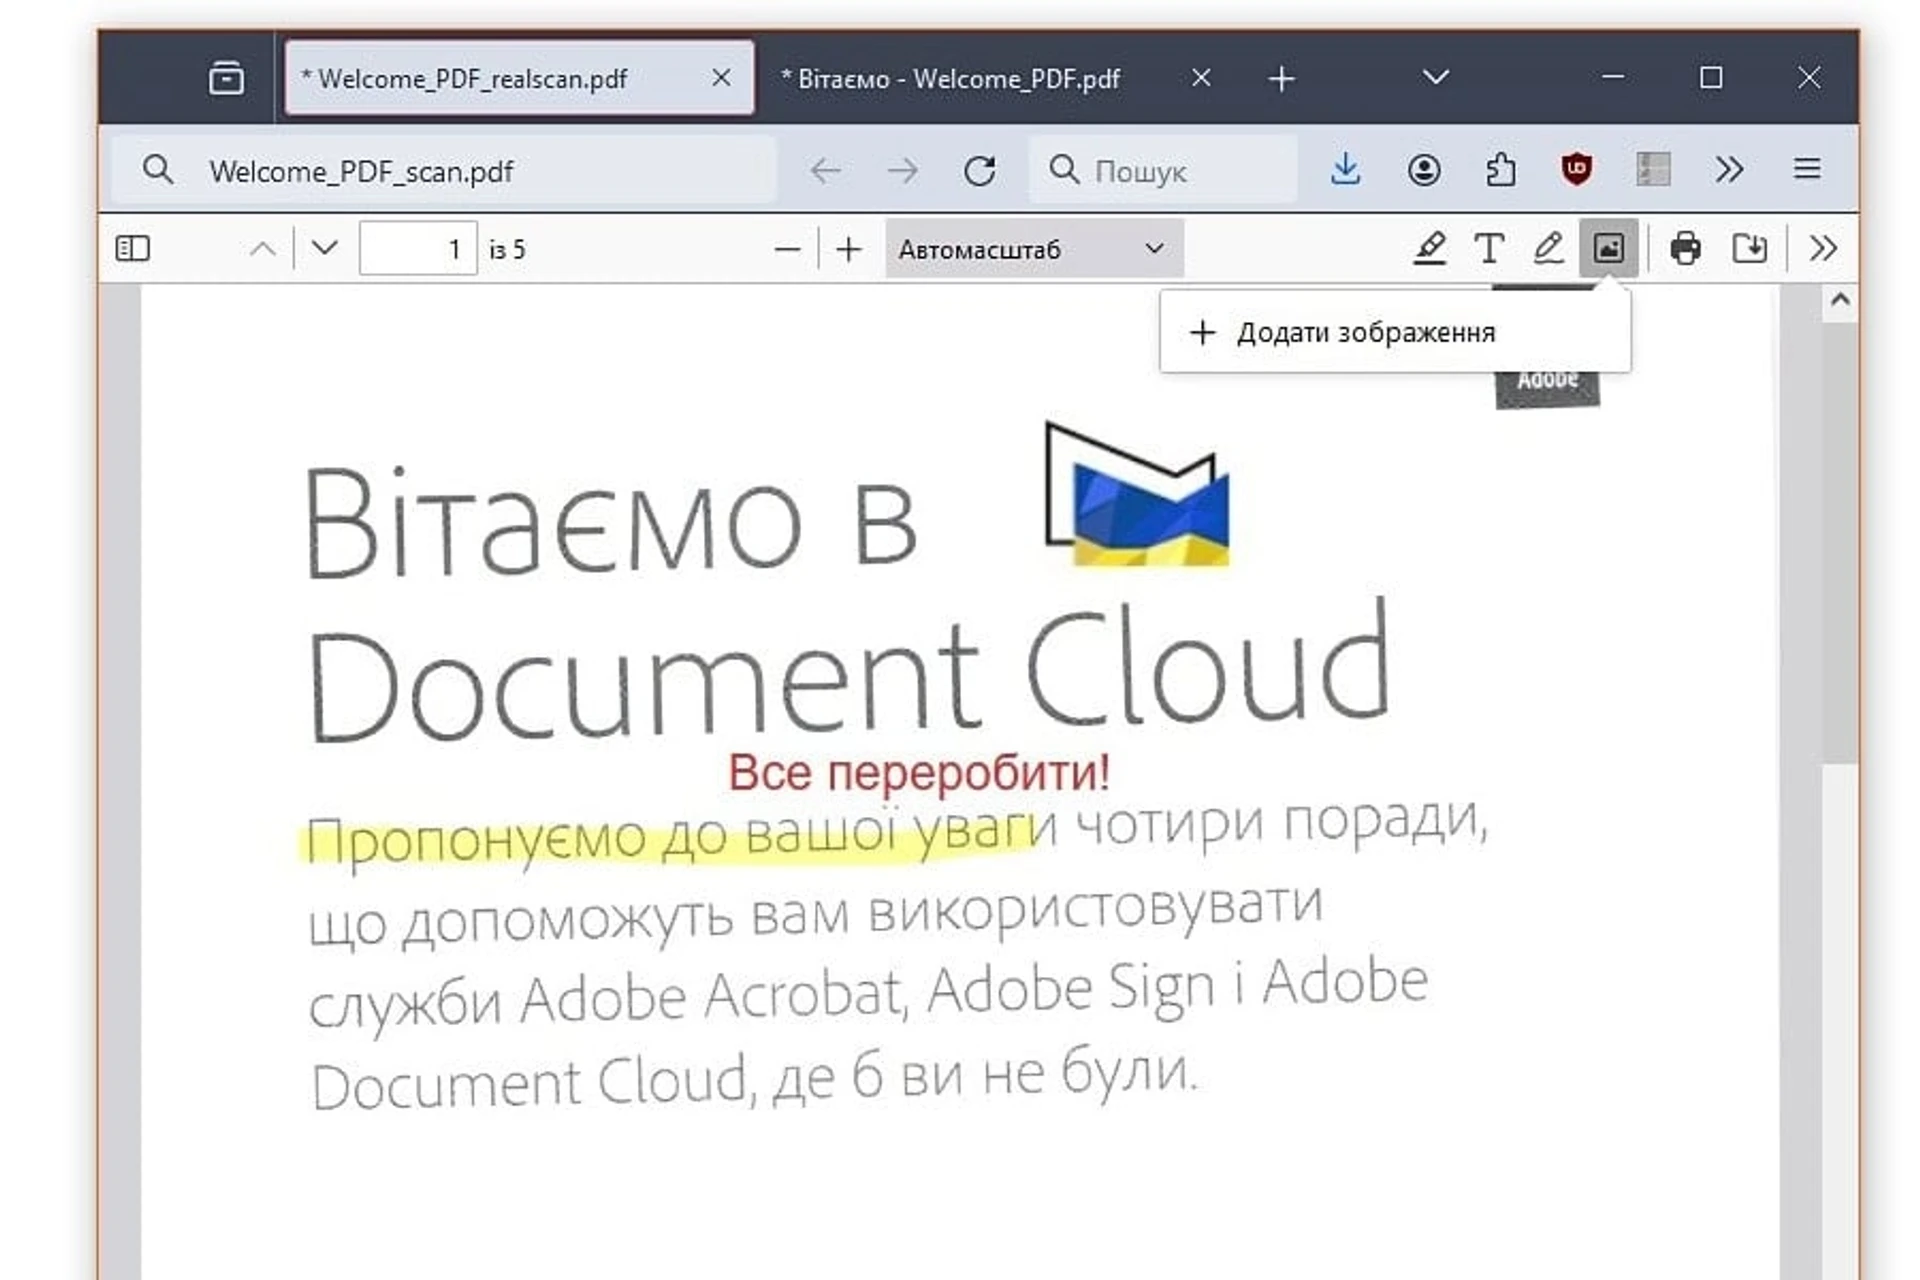1920x1280 pixels.
Task: Open the extensions puzzle icon
Action: (x=1500, y=170)
